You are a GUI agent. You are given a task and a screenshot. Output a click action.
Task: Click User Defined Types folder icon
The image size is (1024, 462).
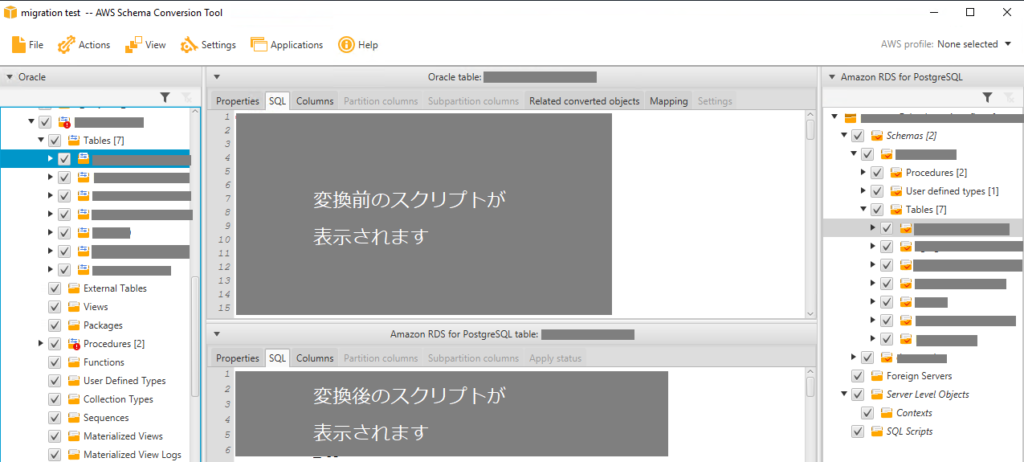[x=74, y=380]
